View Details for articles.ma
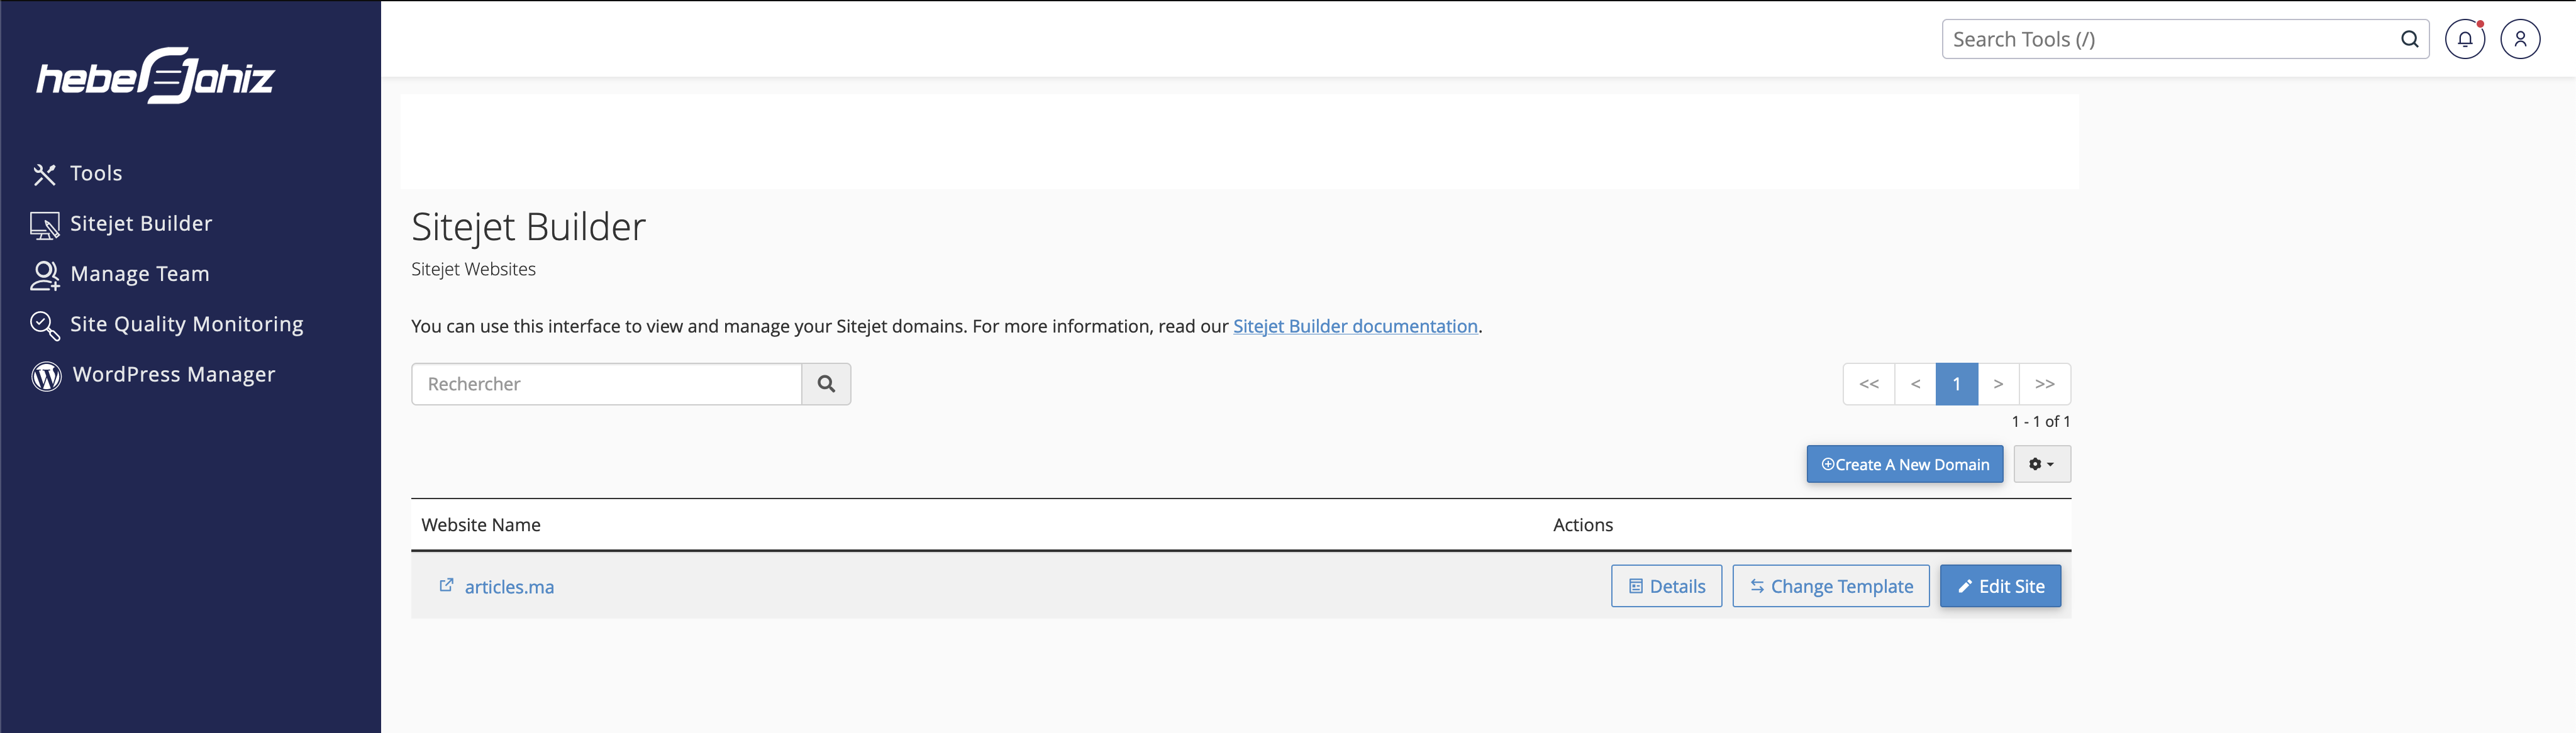Viewport: 2576px width, 733px height. (1667, 586)
